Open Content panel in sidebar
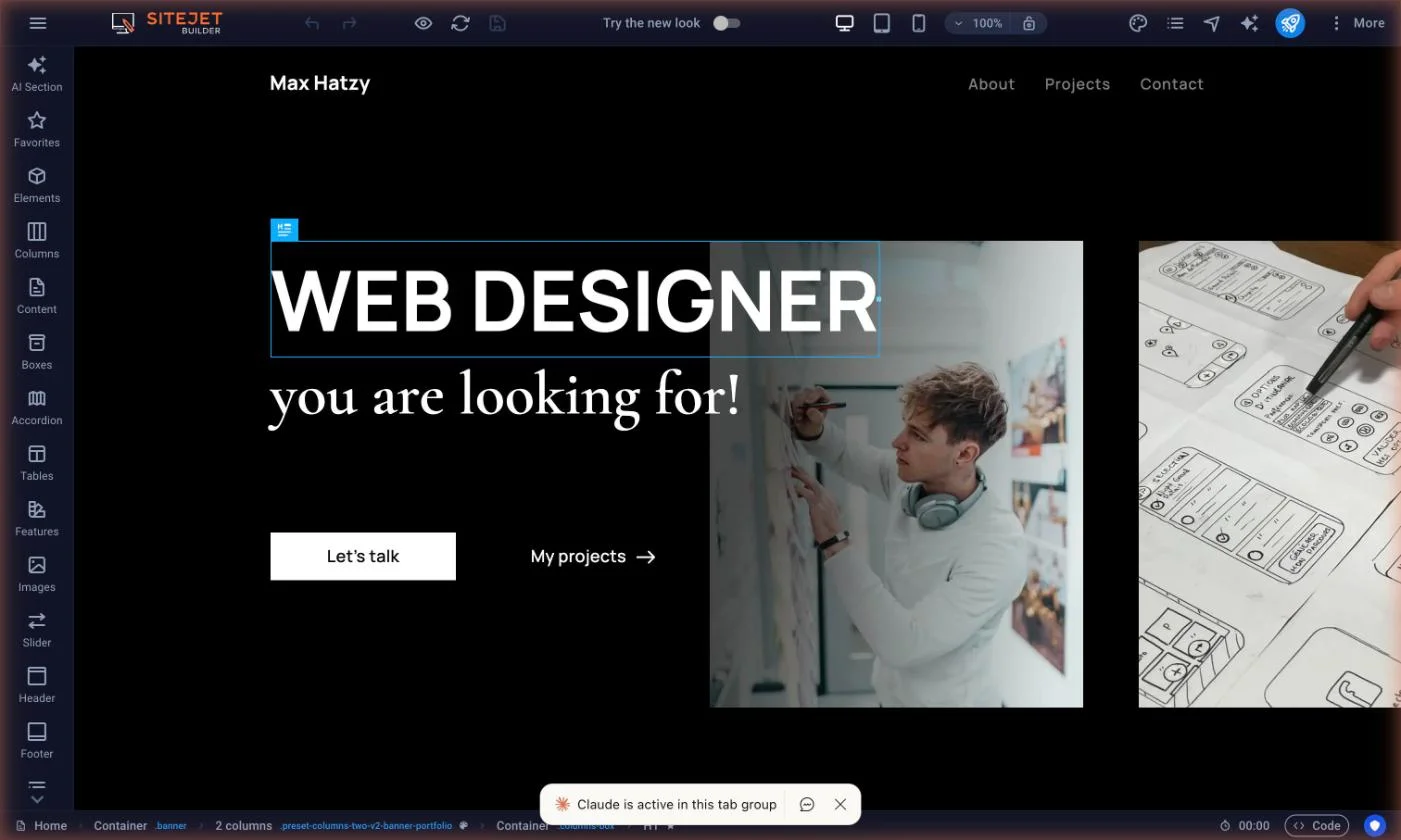 pos(37,296)
